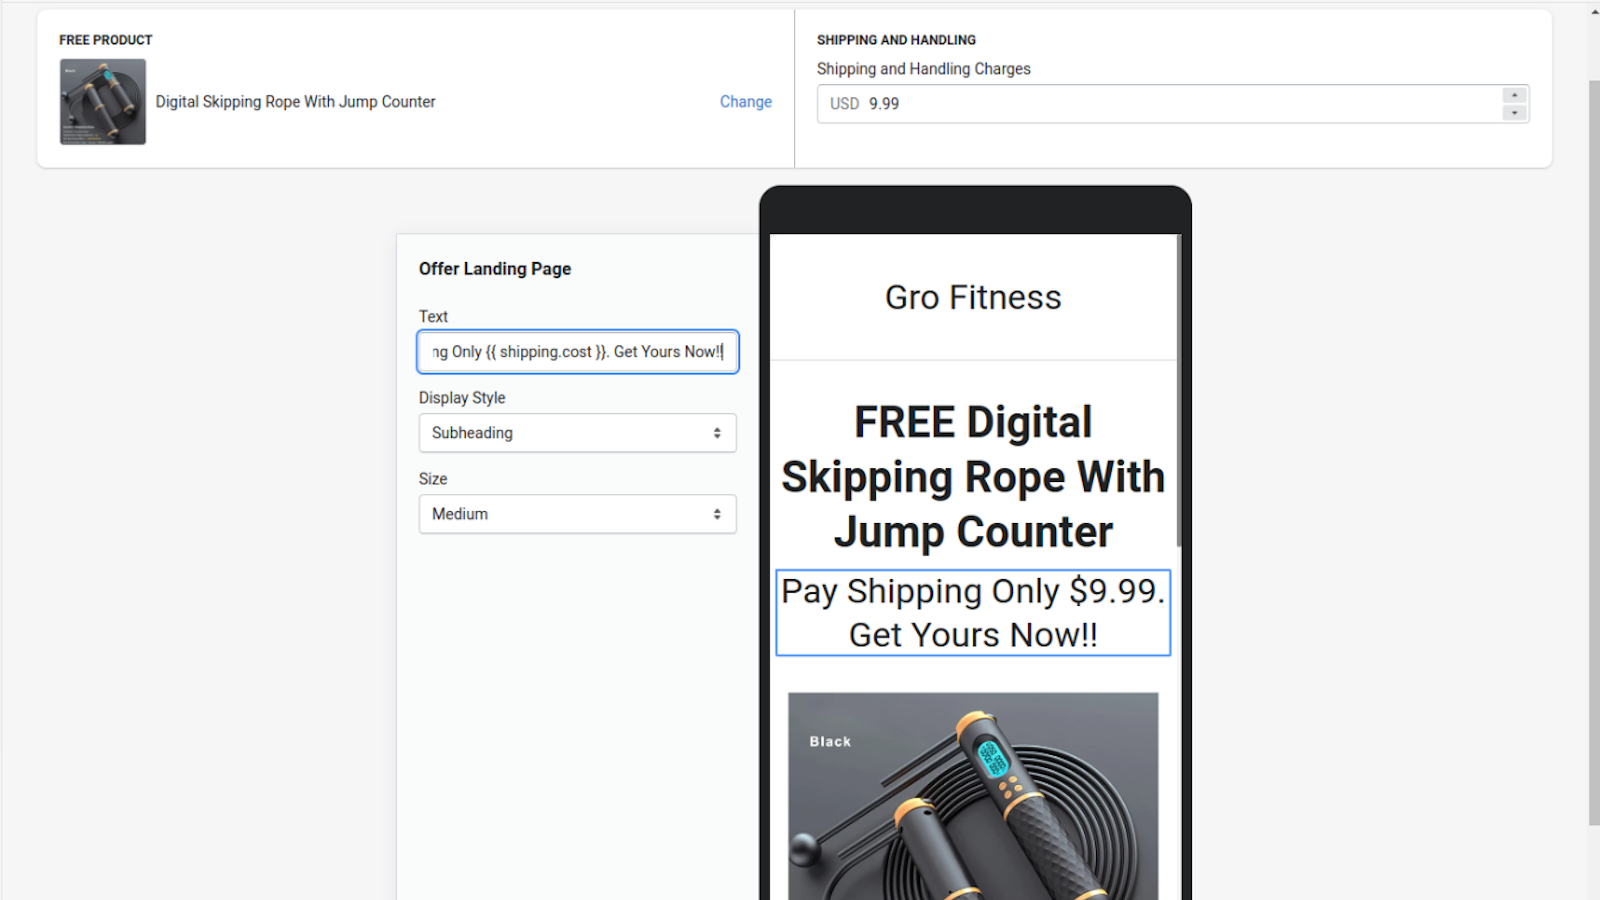Click the Digital Skipping Rope product name link

coord(294,101)
